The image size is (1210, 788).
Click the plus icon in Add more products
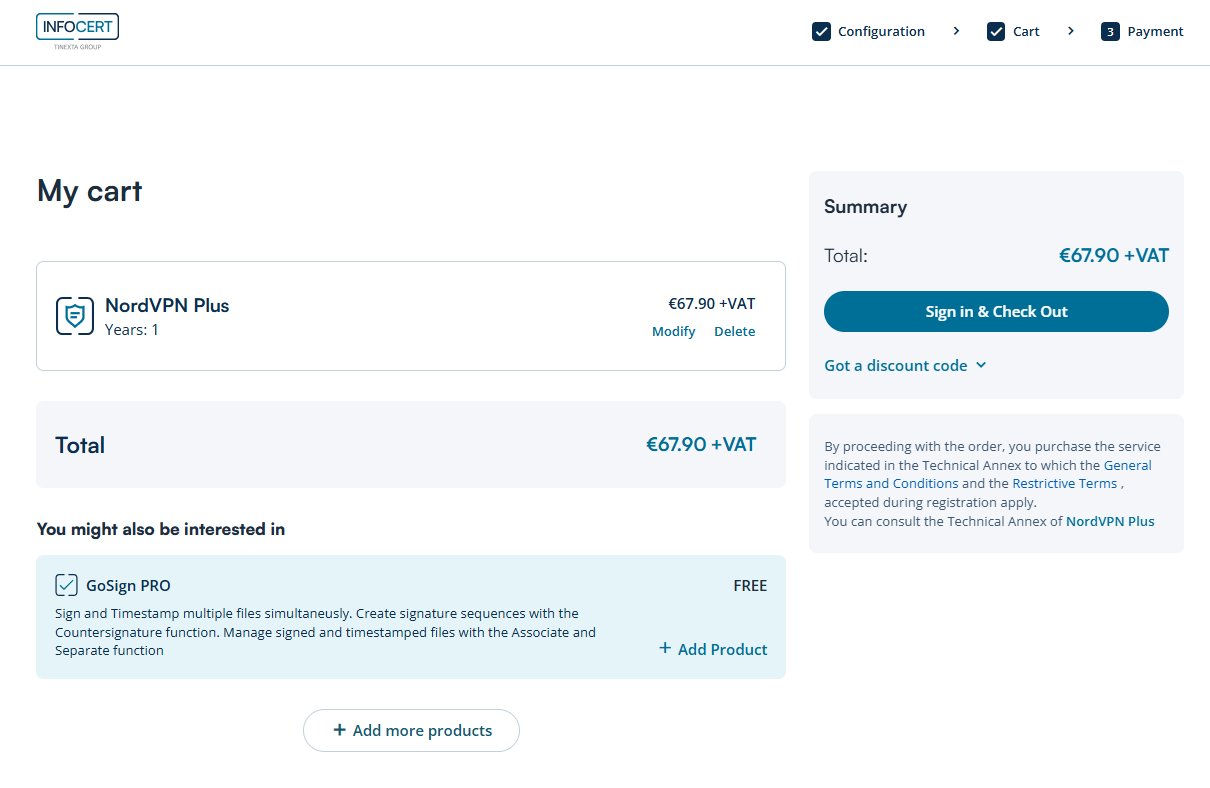click(339, 730)
